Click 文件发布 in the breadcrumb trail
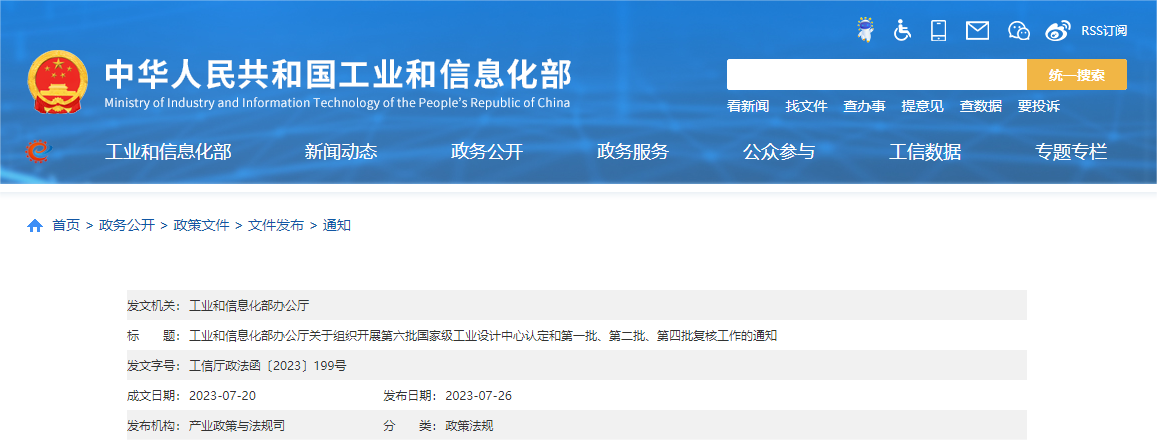The width and height of the screenshot is (1157, 440). (x=276, y=226)
